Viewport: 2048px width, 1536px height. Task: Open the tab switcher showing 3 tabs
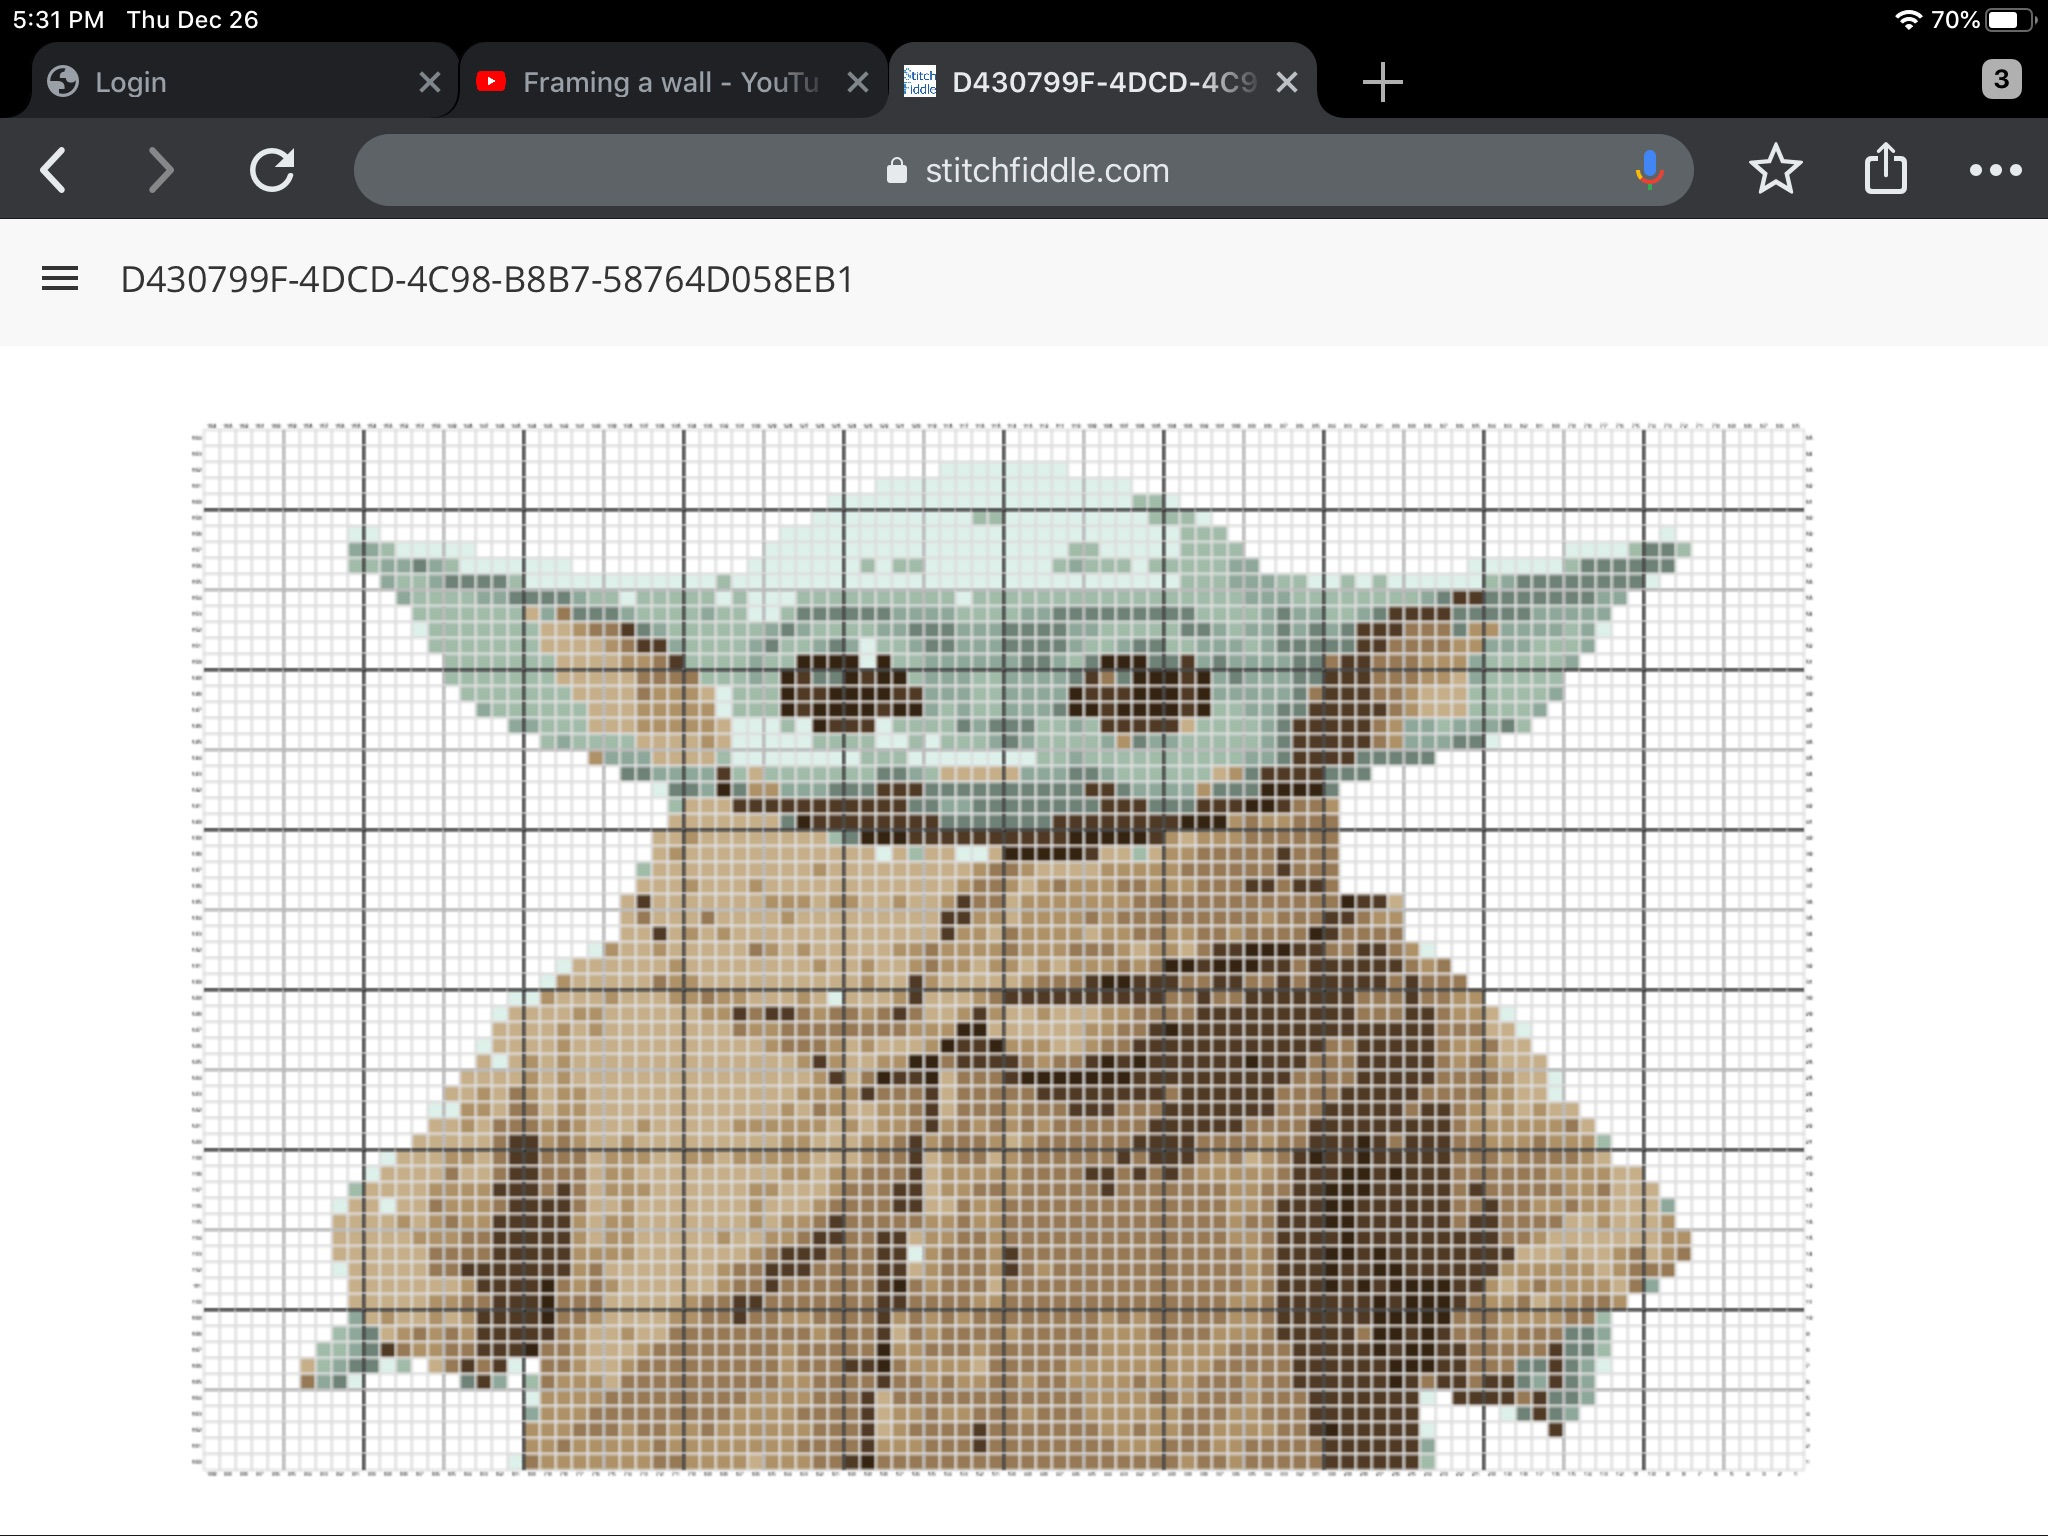click(x=1999, y=82)
